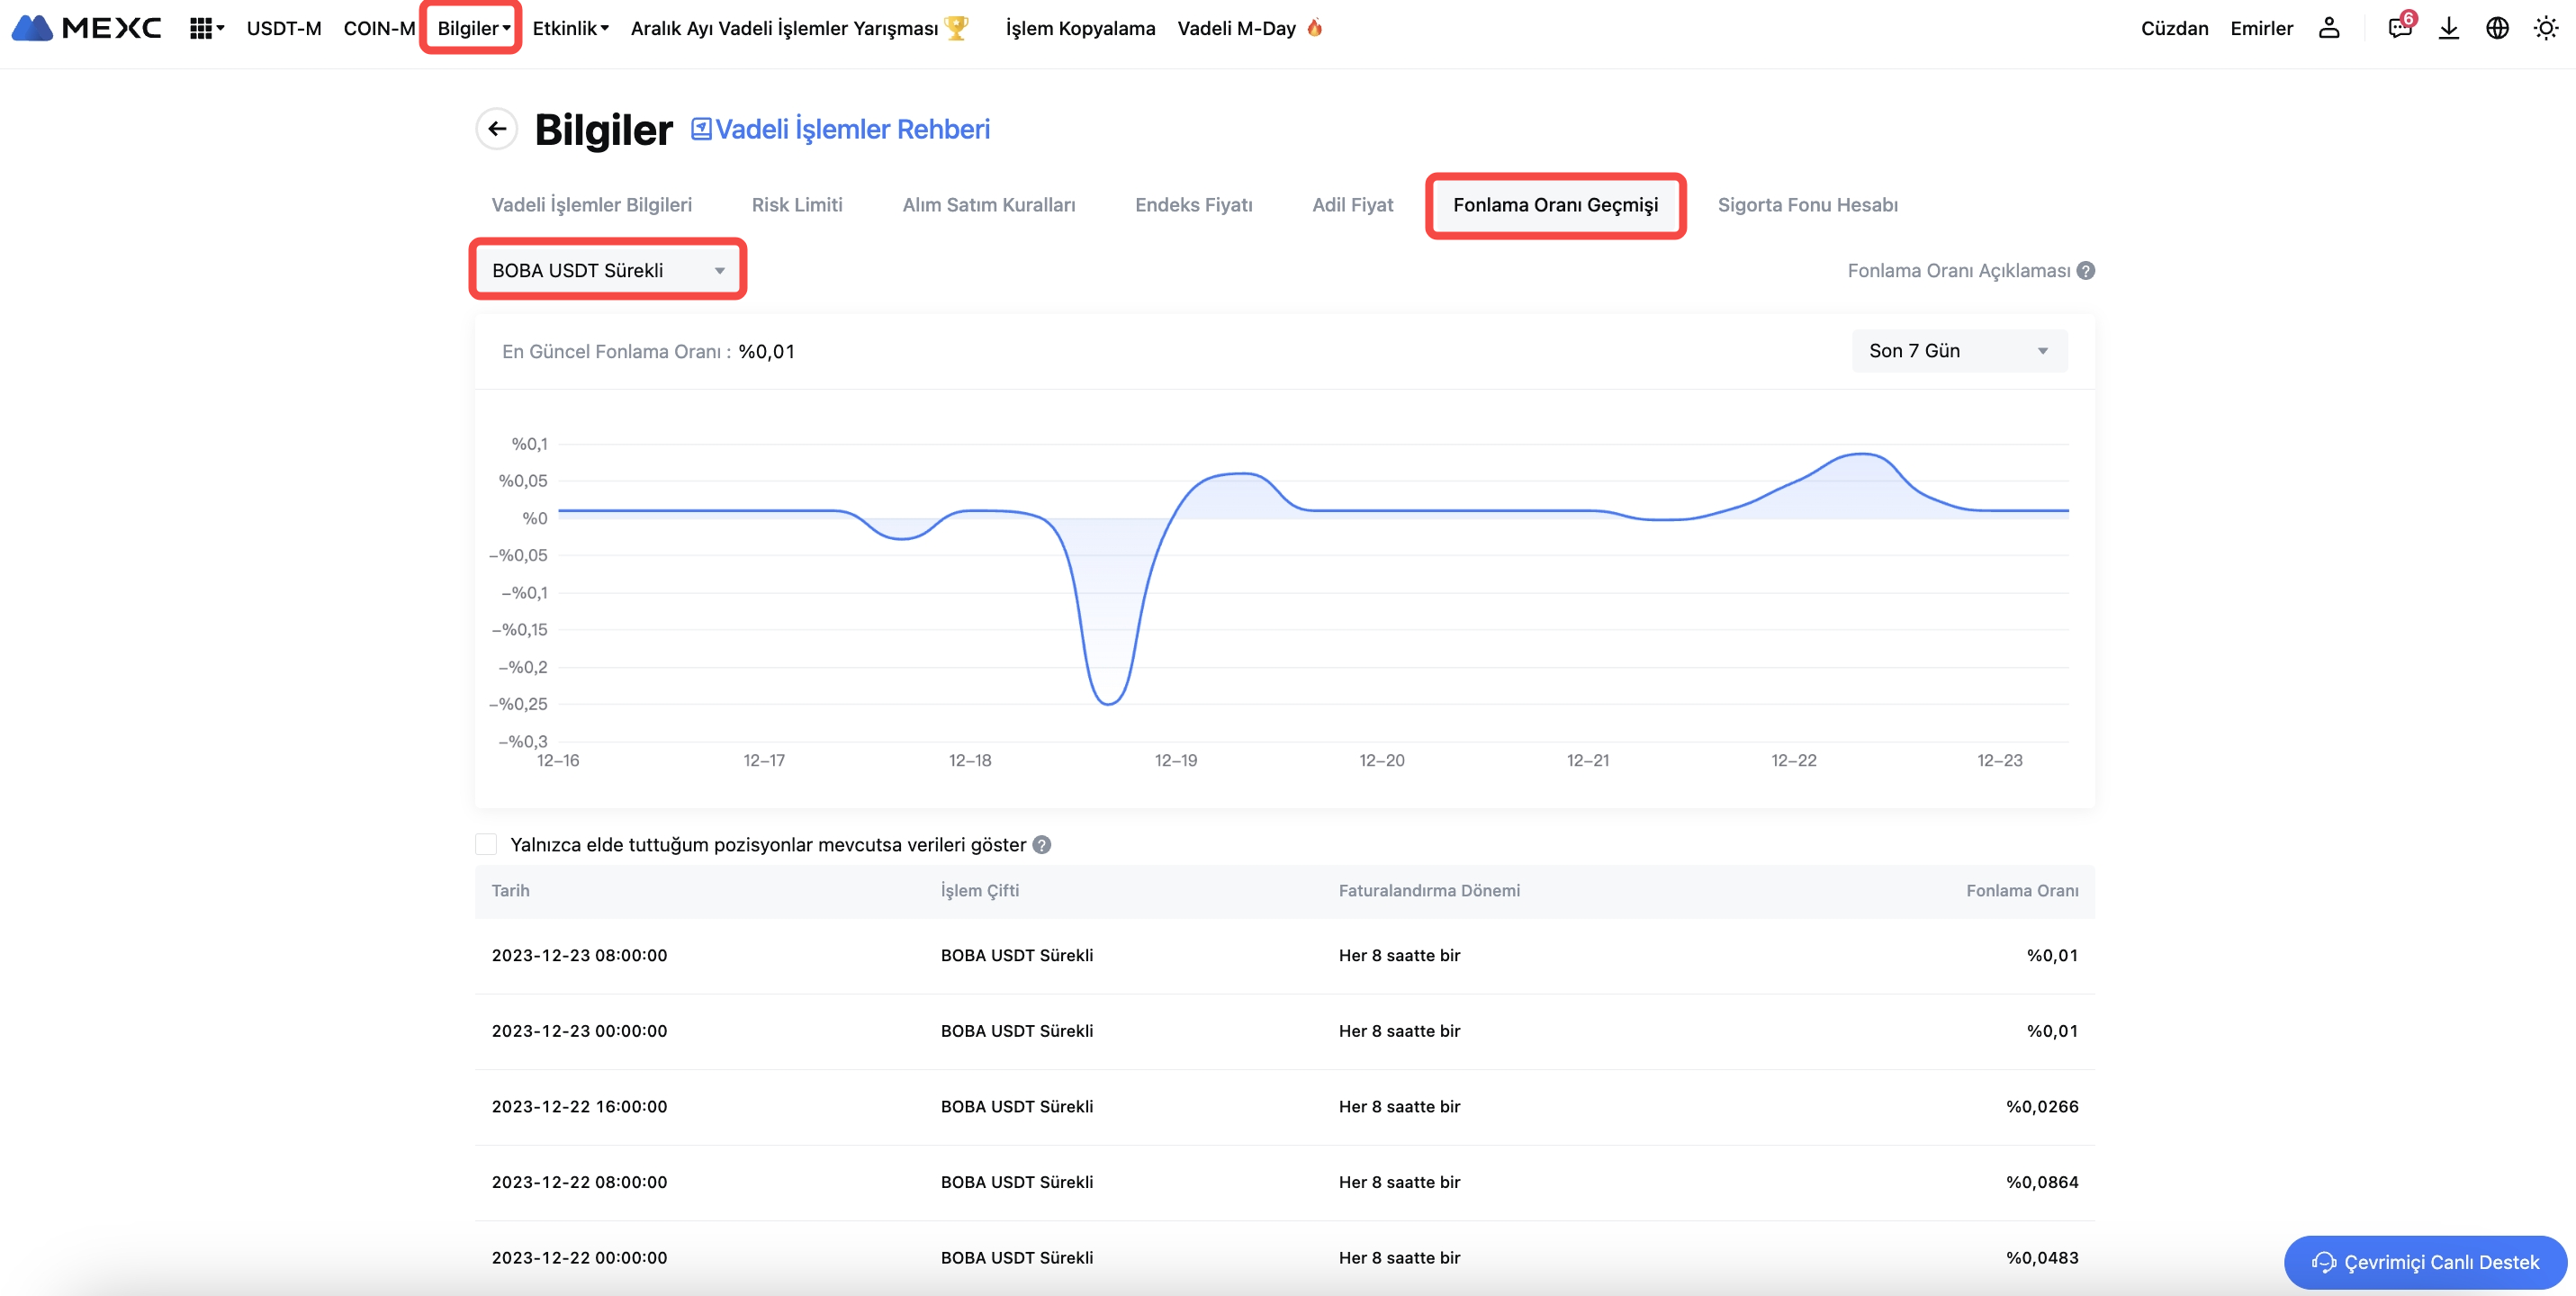This screenshot has height=1296, width=2576.
Task: Open Cüzdan in the top bar
Action: 2174,28
